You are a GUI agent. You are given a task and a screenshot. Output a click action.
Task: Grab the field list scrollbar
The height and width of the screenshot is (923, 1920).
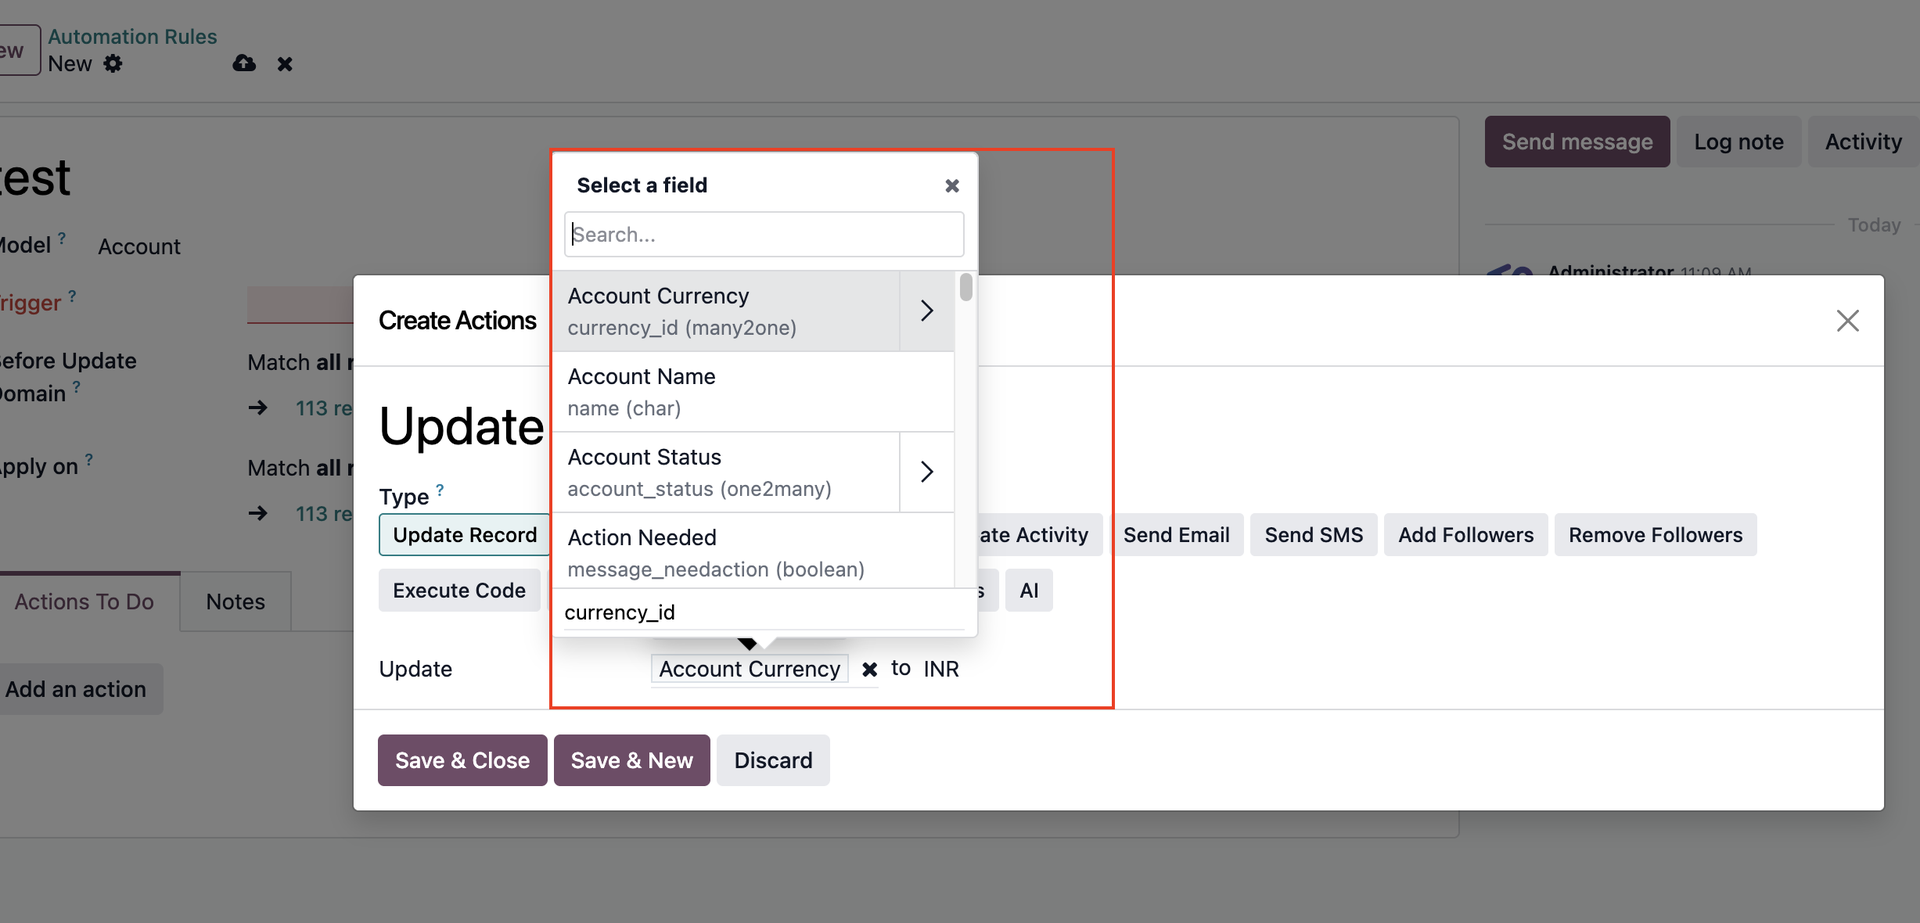pyautogui.click(x=965, y=287)
